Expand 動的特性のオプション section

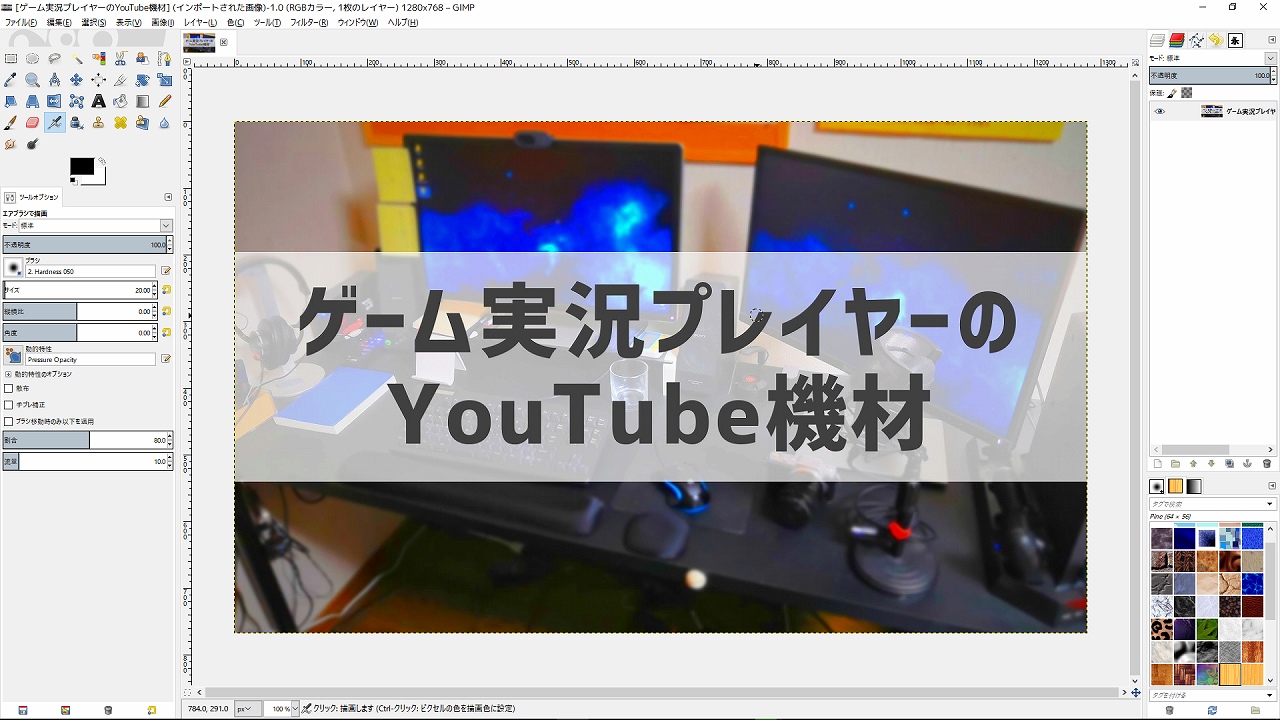(8, 374)
